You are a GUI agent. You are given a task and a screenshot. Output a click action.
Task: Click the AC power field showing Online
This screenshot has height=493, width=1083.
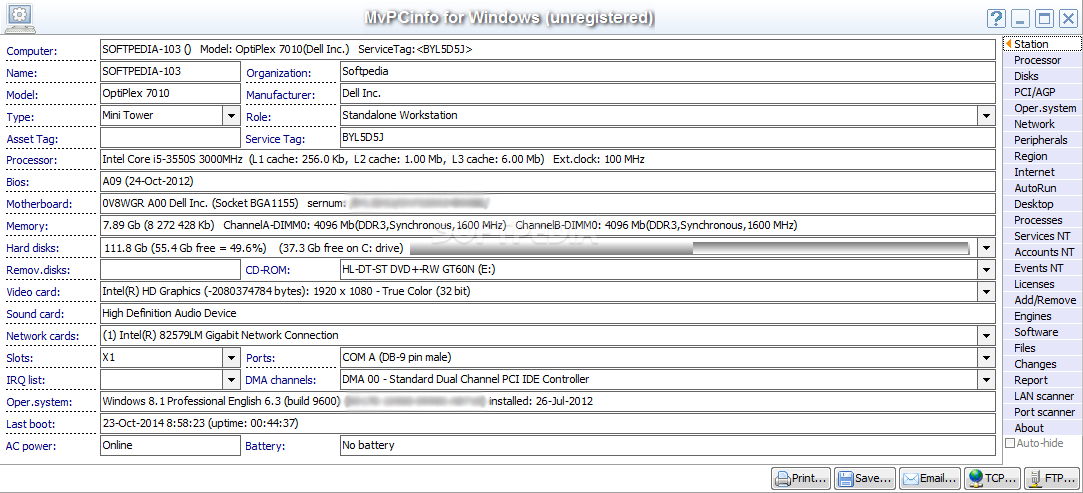170,446
